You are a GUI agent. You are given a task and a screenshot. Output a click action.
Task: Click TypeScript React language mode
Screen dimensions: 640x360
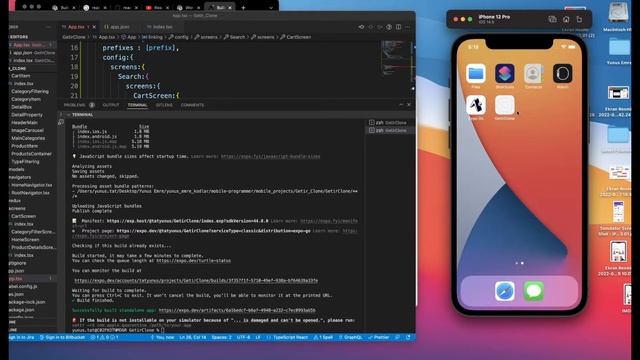tap(291, 338)
